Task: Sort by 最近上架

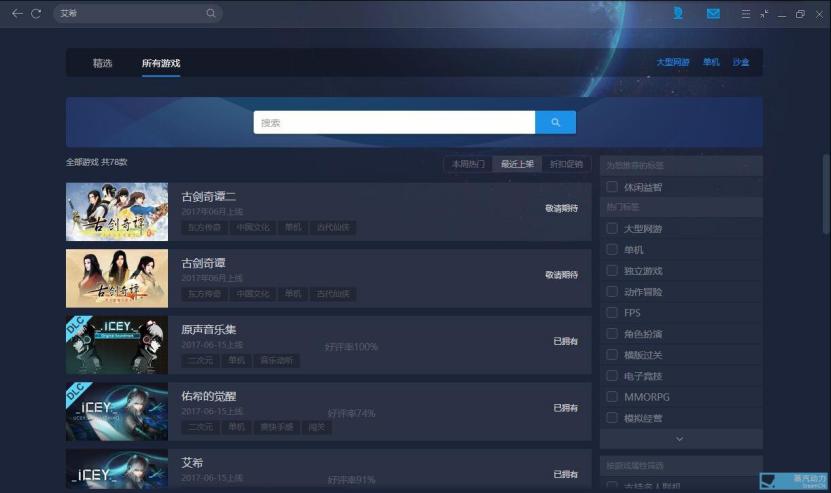Action: point(517,164)
